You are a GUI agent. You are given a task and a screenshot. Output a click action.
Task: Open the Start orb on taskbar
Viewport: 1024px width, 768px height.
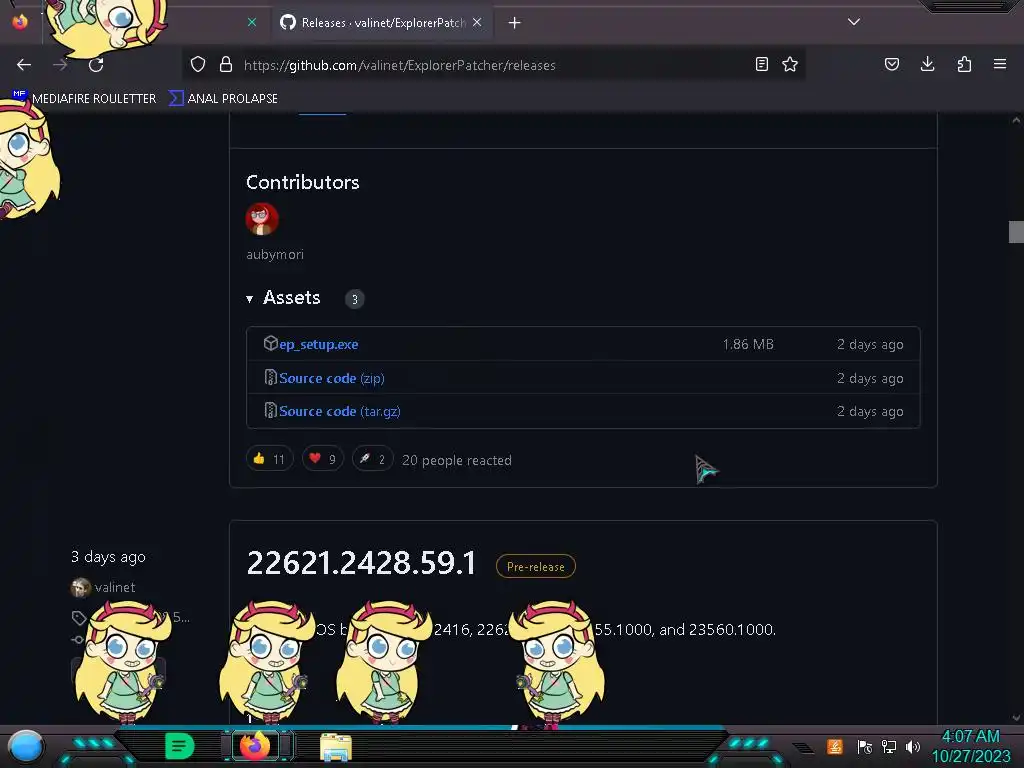pos(26,747)
